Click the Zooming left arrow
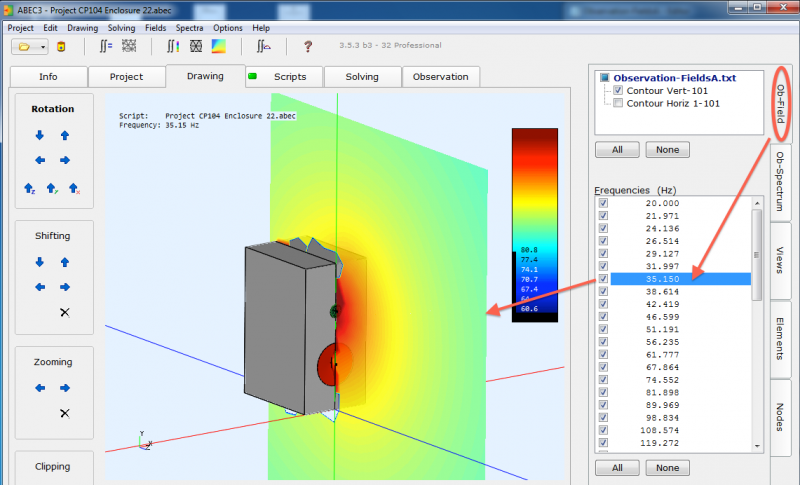 (40, 388)
